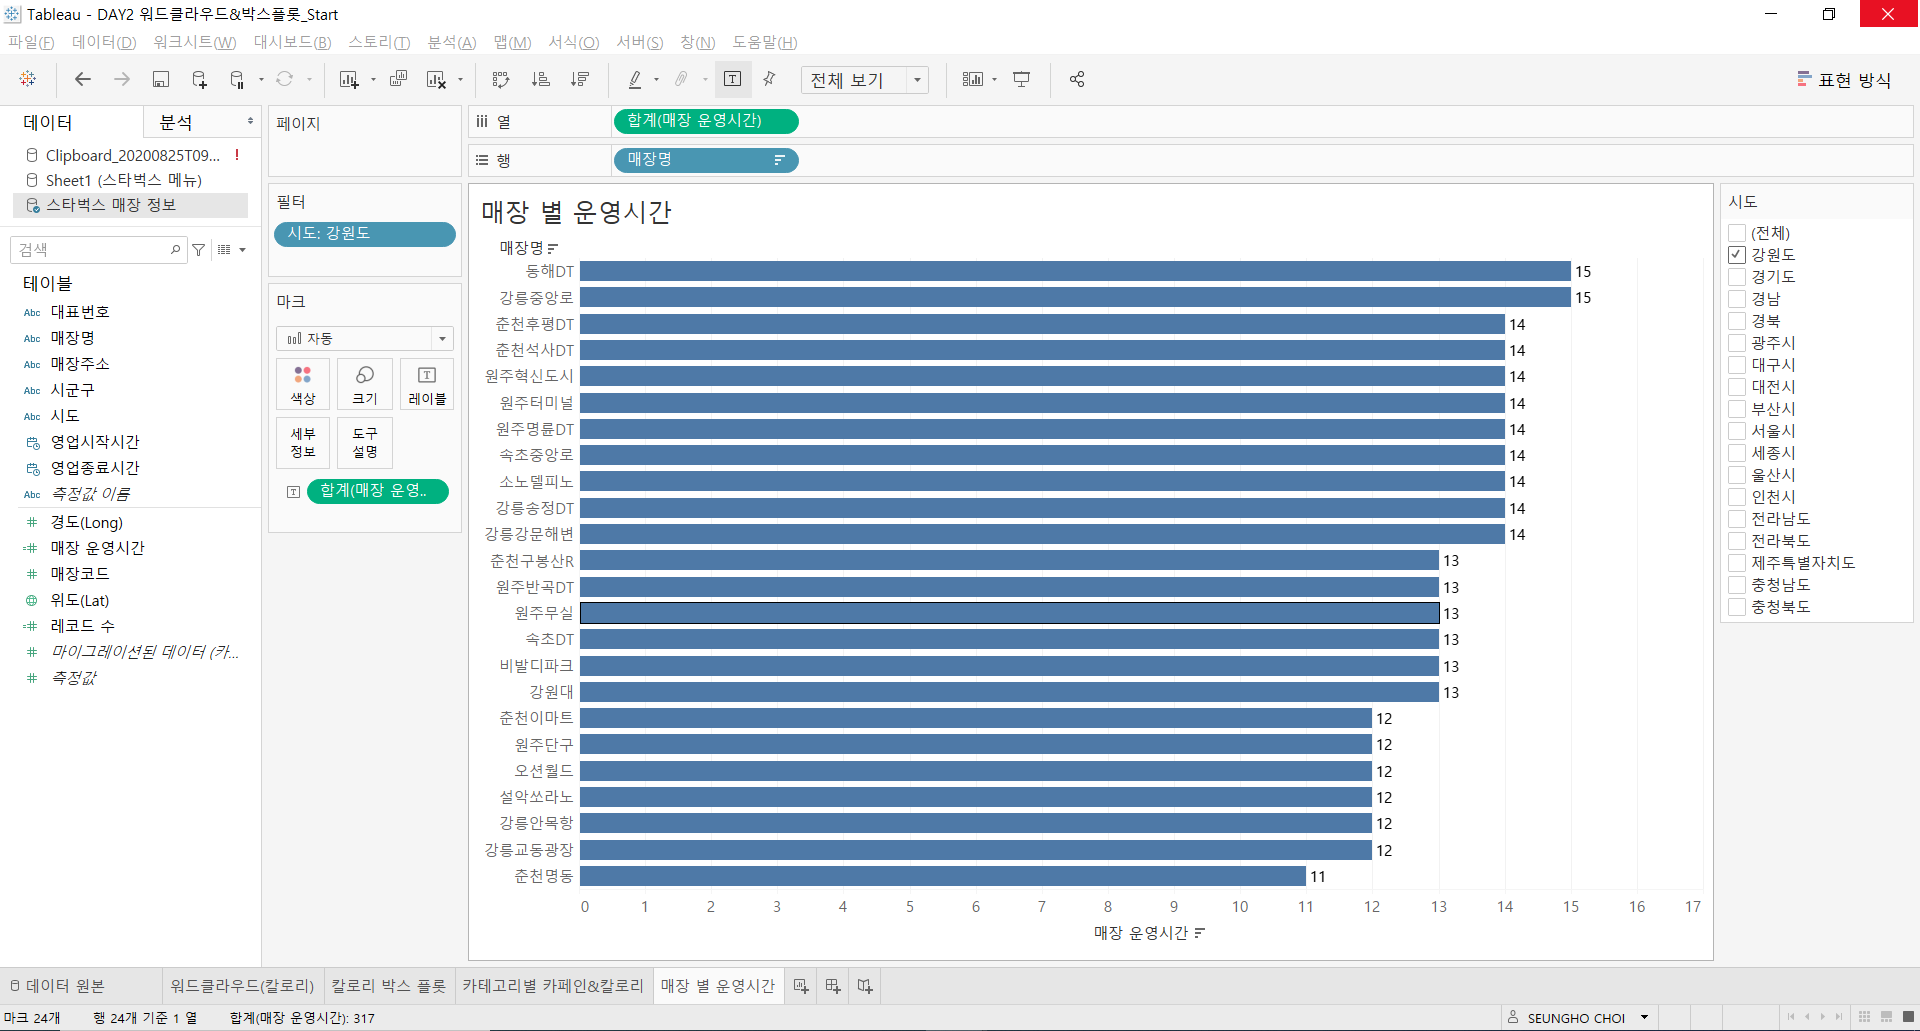Click the fix axes pin icon

point(770,79)
